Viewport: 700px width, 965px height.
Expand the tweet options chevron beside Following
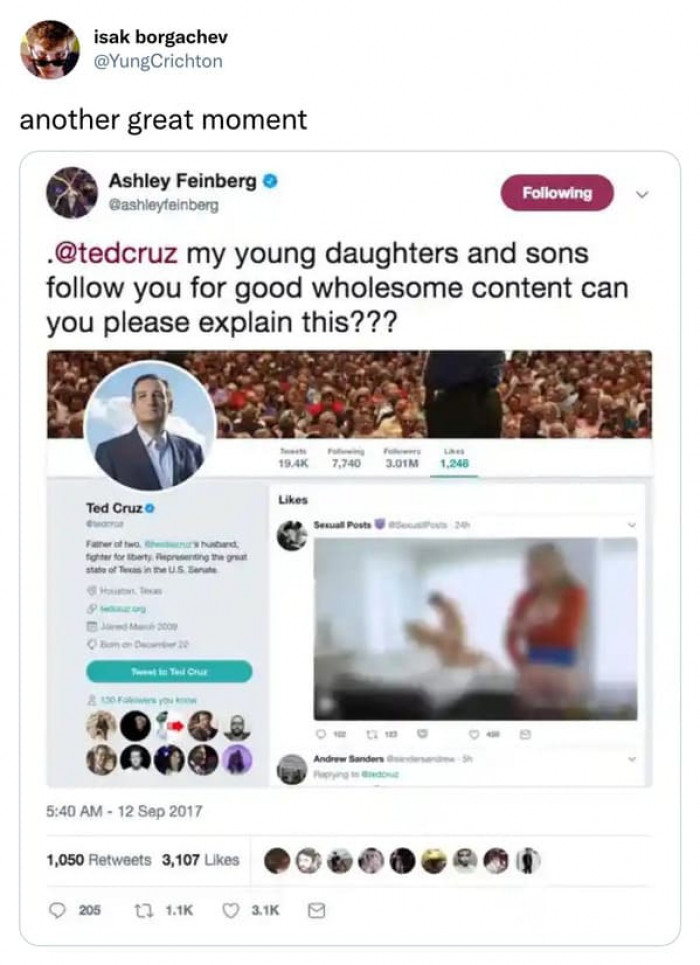click(x=642, y=194)
